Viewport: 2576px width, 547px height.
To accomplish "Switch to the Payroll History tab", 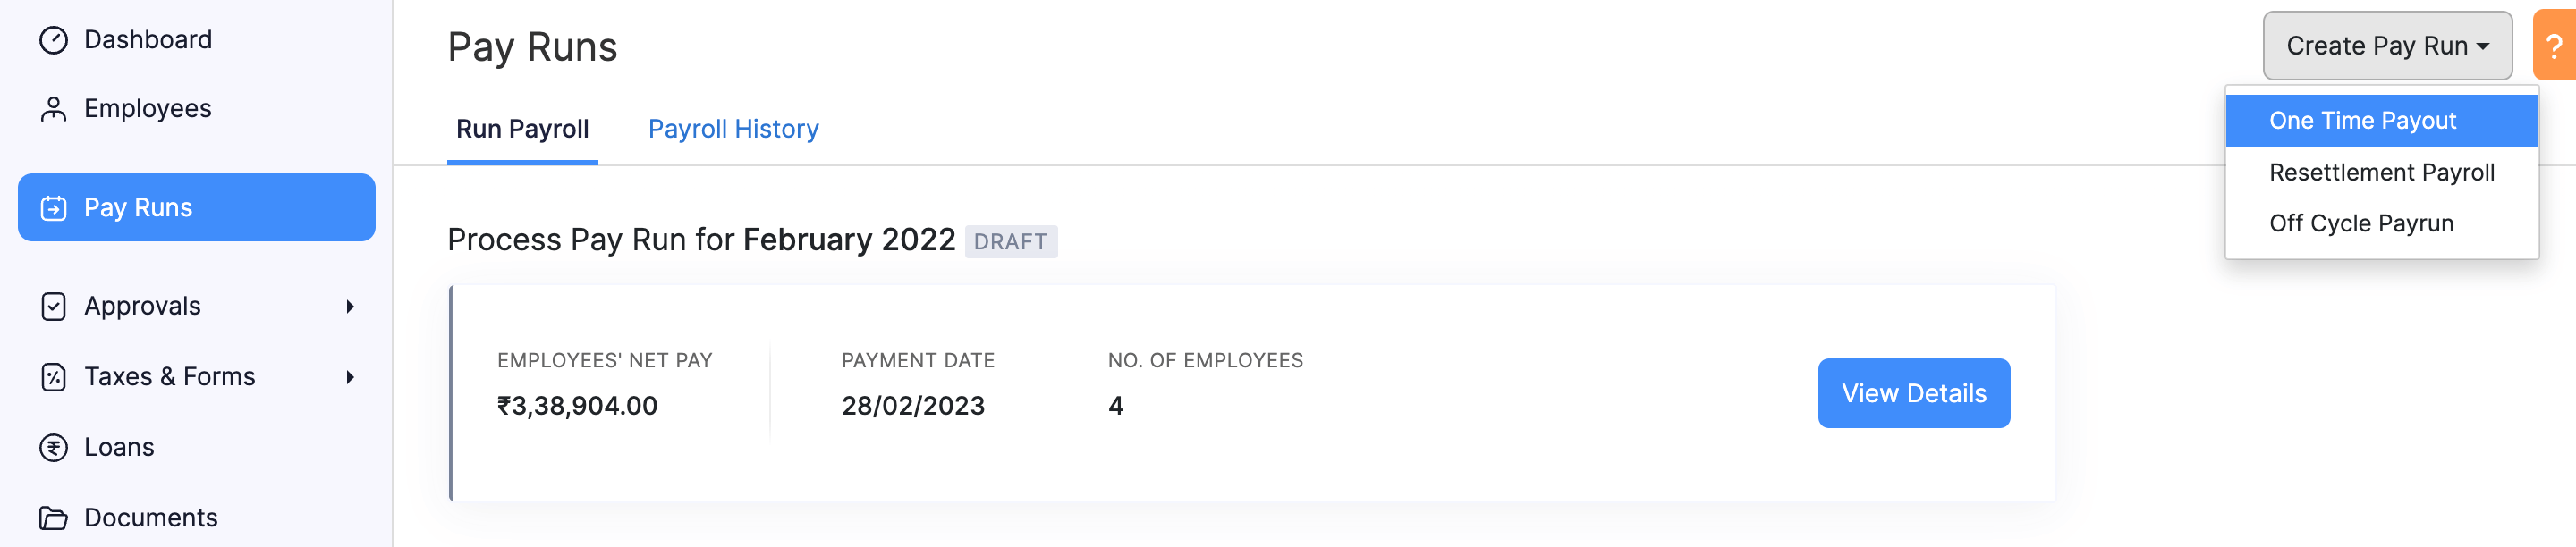I will 733,129.
